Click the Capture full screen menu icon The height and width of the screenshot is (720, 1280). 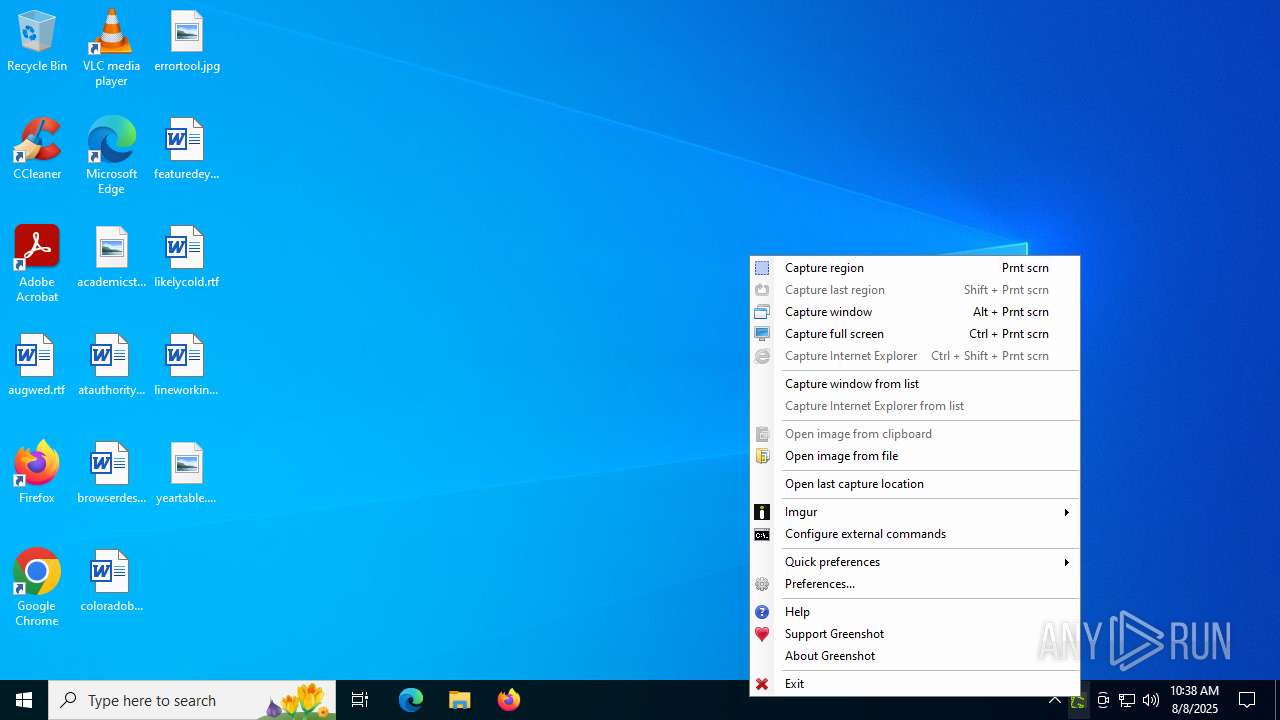762,334
